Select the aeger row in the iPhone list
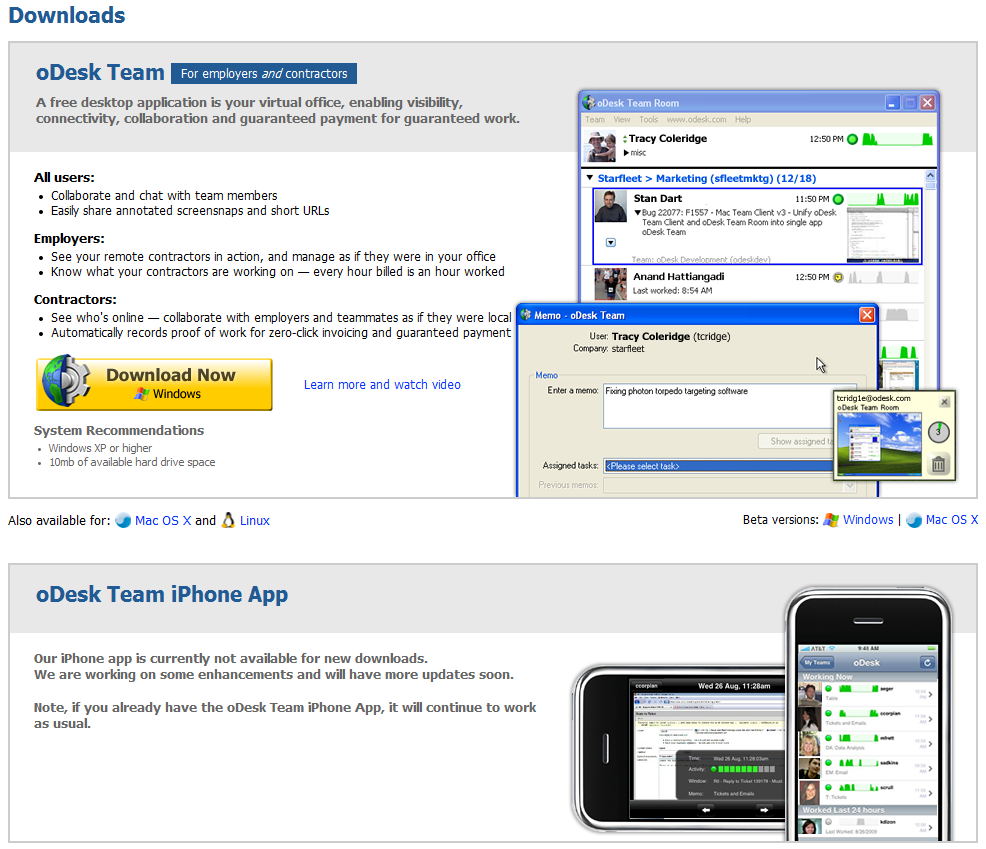This screenshot has width=986, height=849. [x=867, y=694]
